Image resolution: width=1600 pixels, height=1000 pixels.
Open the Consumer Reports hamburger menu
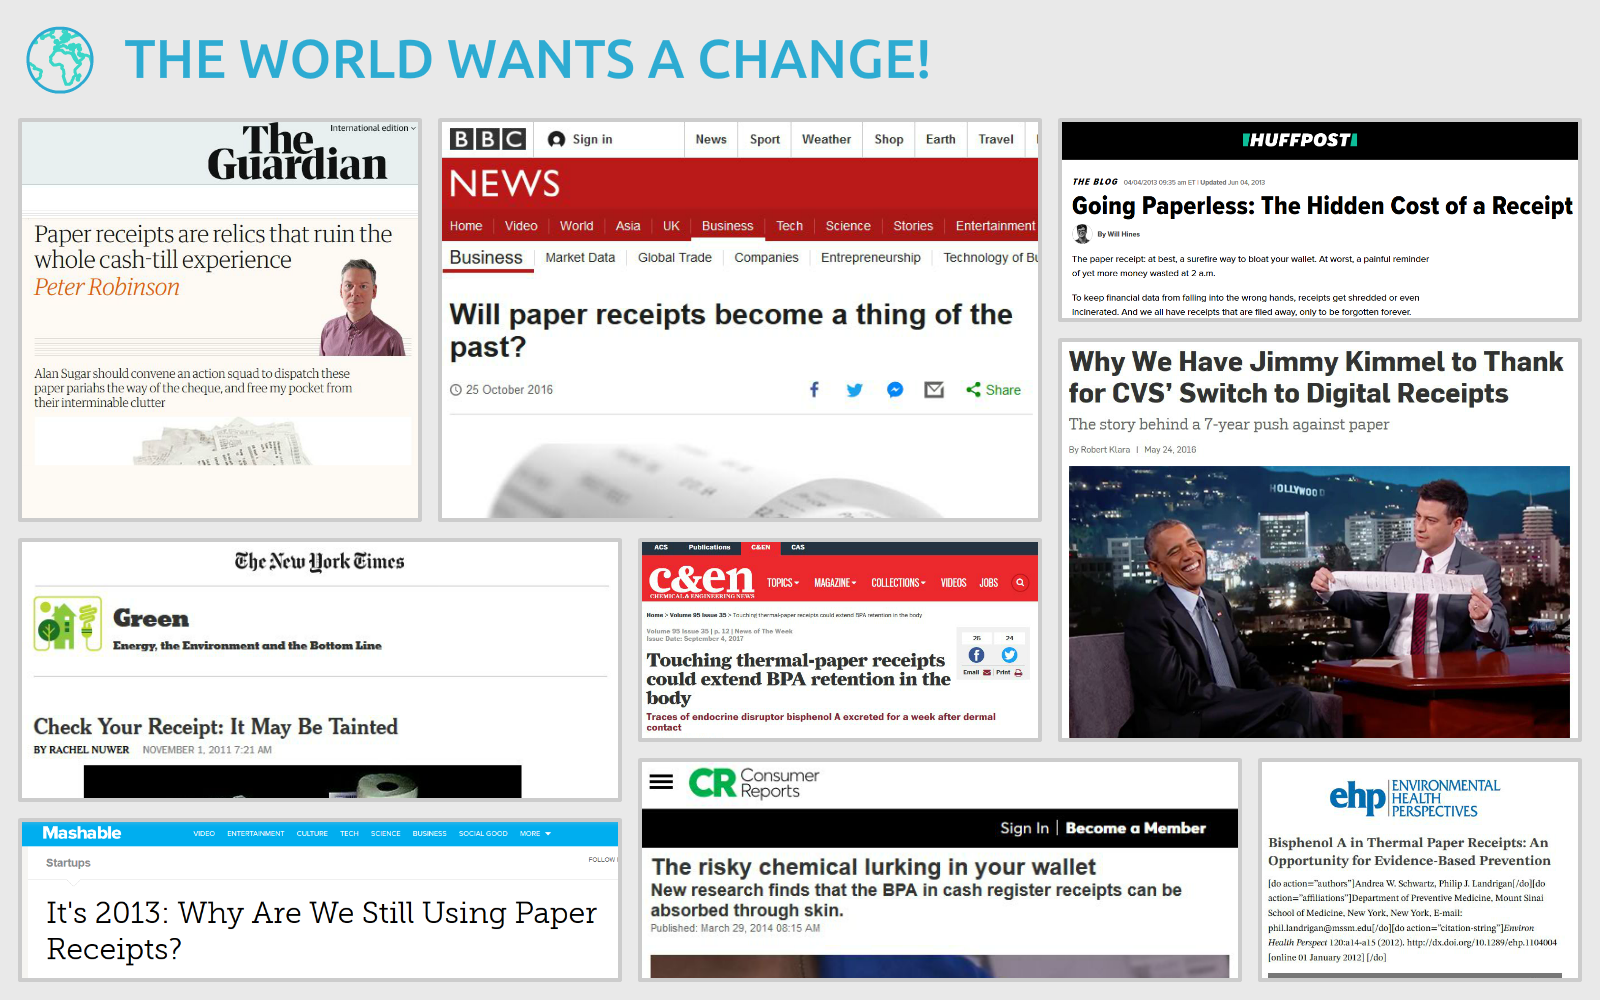[x=661, y=782]
